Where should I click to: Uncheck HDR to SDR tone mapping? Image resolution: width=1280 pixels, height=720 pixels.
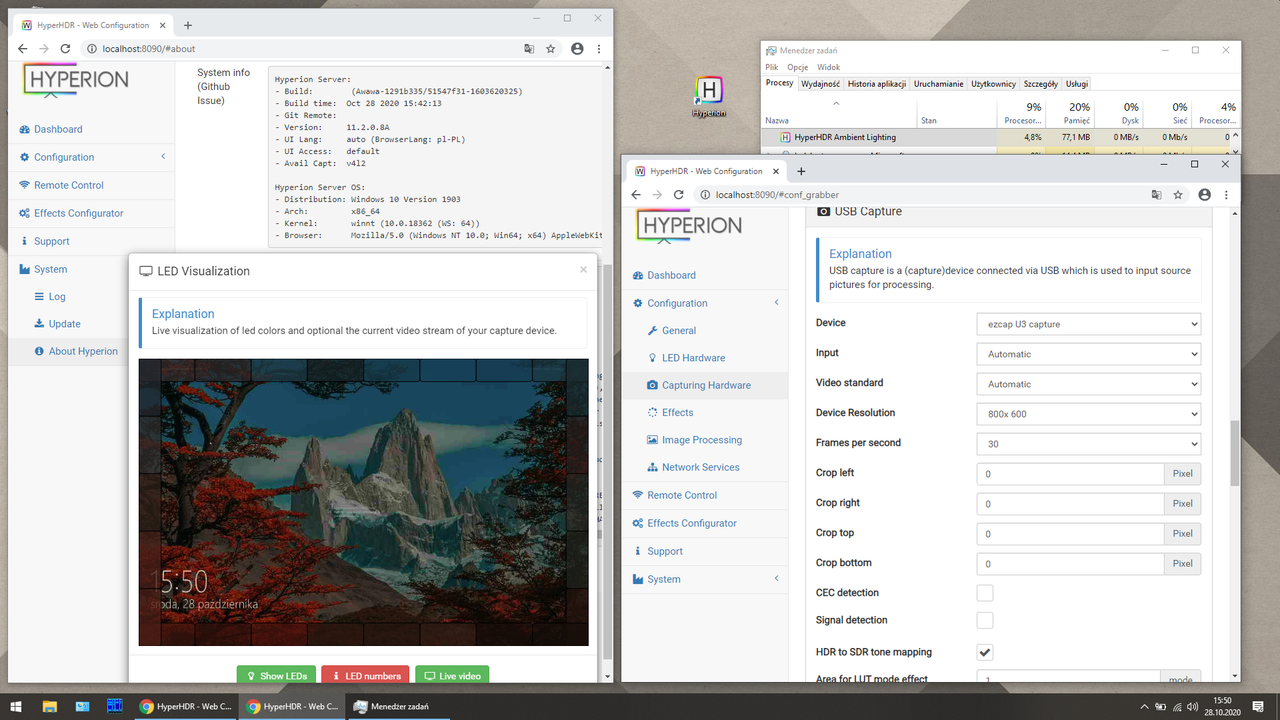point(985,652)
